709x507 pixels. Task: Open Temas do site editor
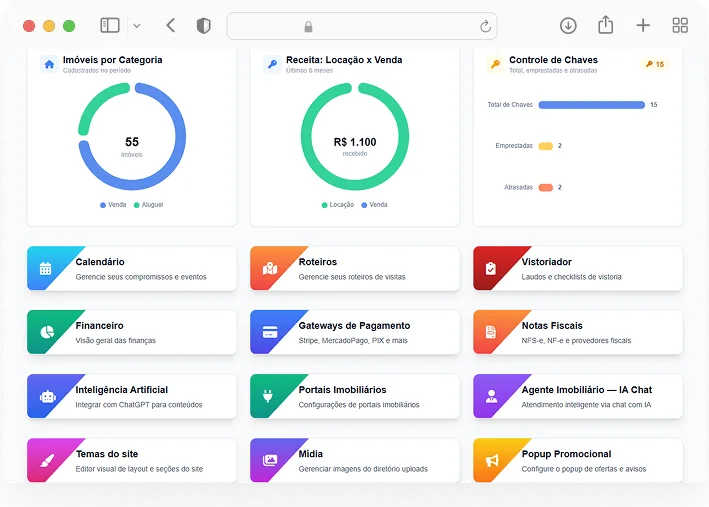click(132, 460)
